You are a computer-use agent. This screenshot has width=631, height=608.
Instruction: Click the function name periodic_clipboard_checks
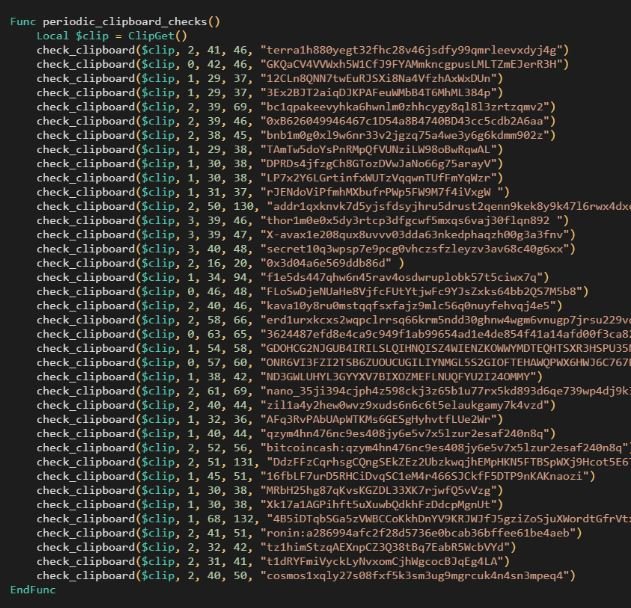125,22
